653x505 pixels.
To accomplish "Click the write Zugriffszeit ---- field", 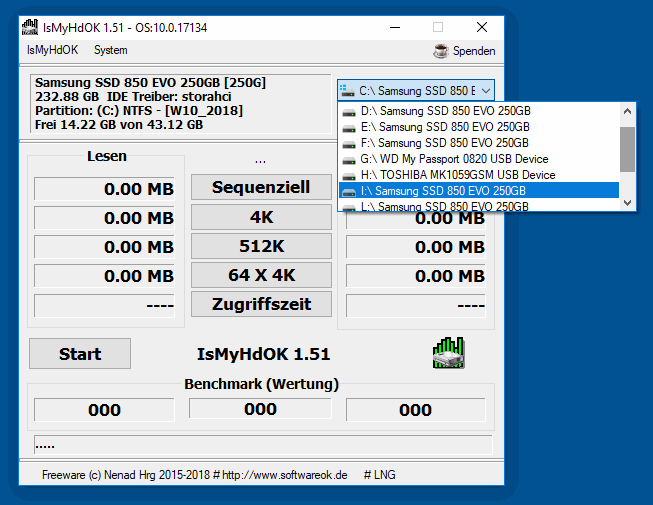I will coord(416,306).
